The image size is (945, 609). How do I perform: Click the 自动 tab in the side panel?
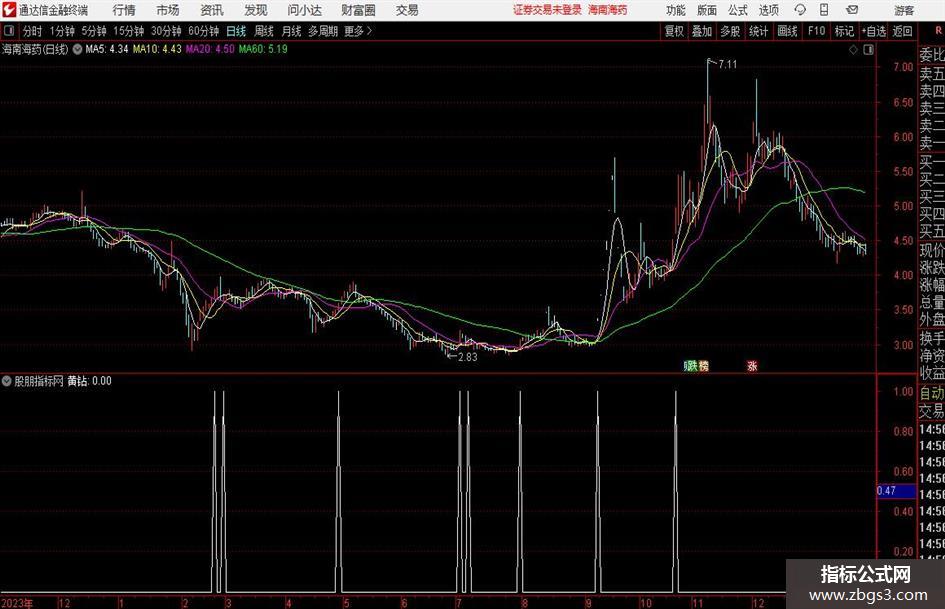pyautogui.click(x=932, y=393)
